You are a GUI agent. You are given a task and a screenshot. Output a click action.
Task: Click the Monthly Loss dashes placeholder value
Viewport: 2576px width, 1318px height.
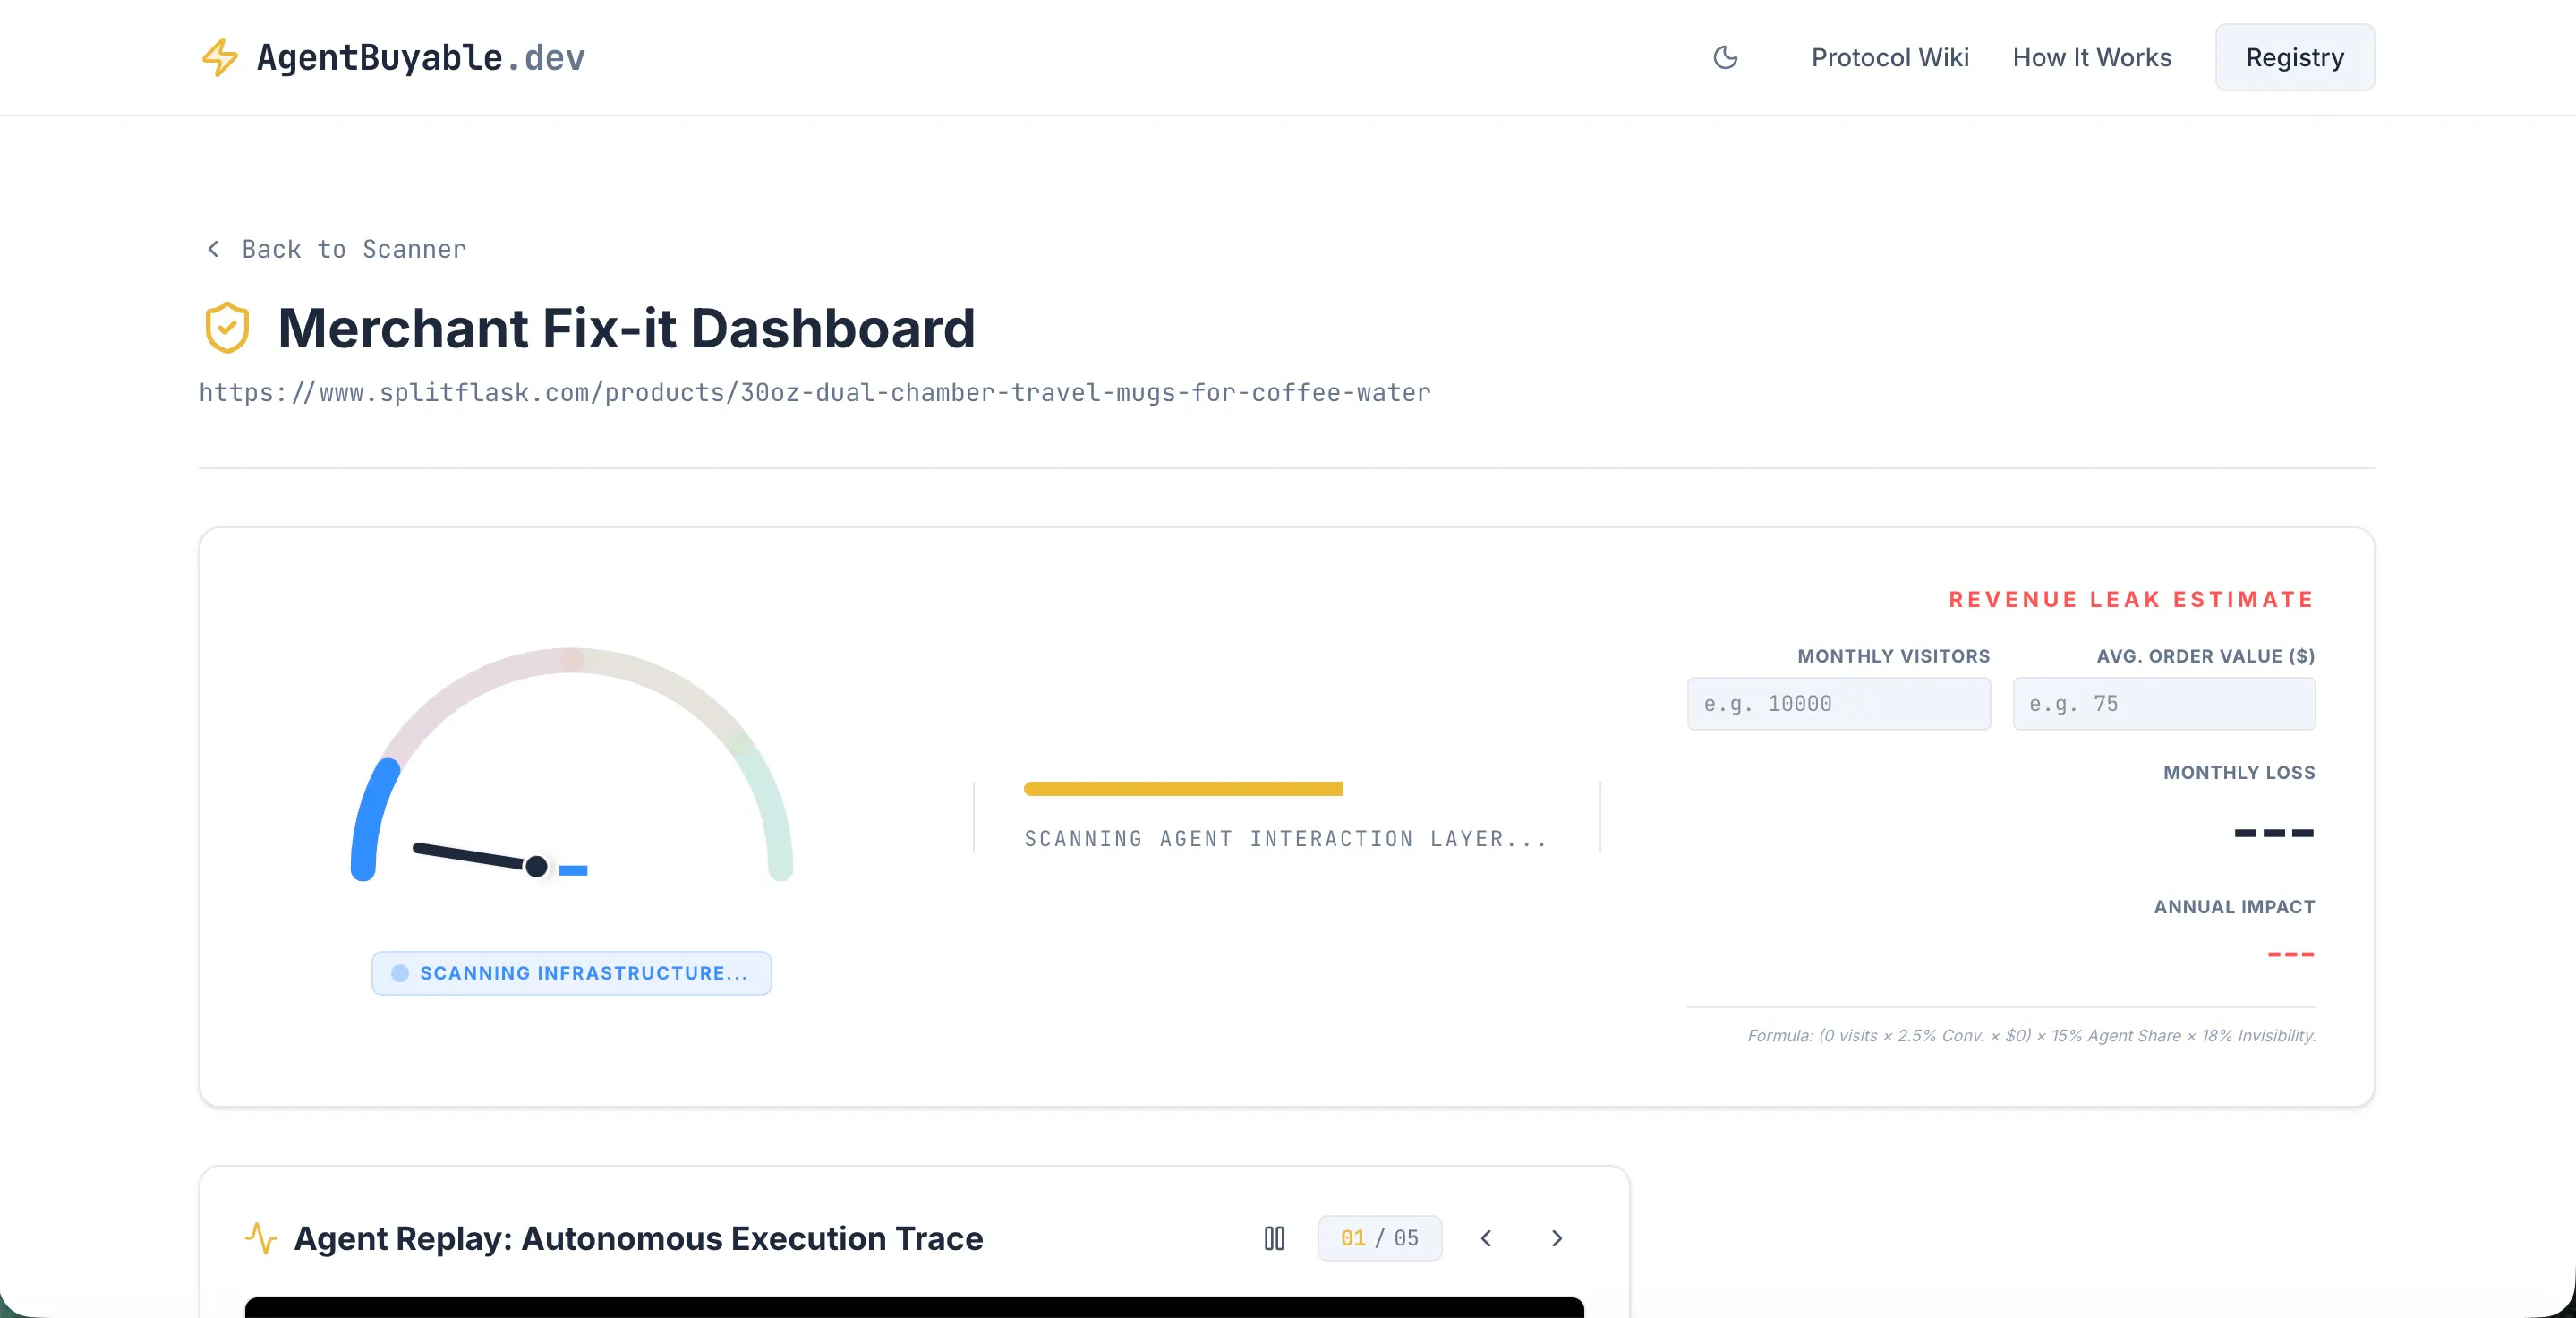tap(2274, 832)
